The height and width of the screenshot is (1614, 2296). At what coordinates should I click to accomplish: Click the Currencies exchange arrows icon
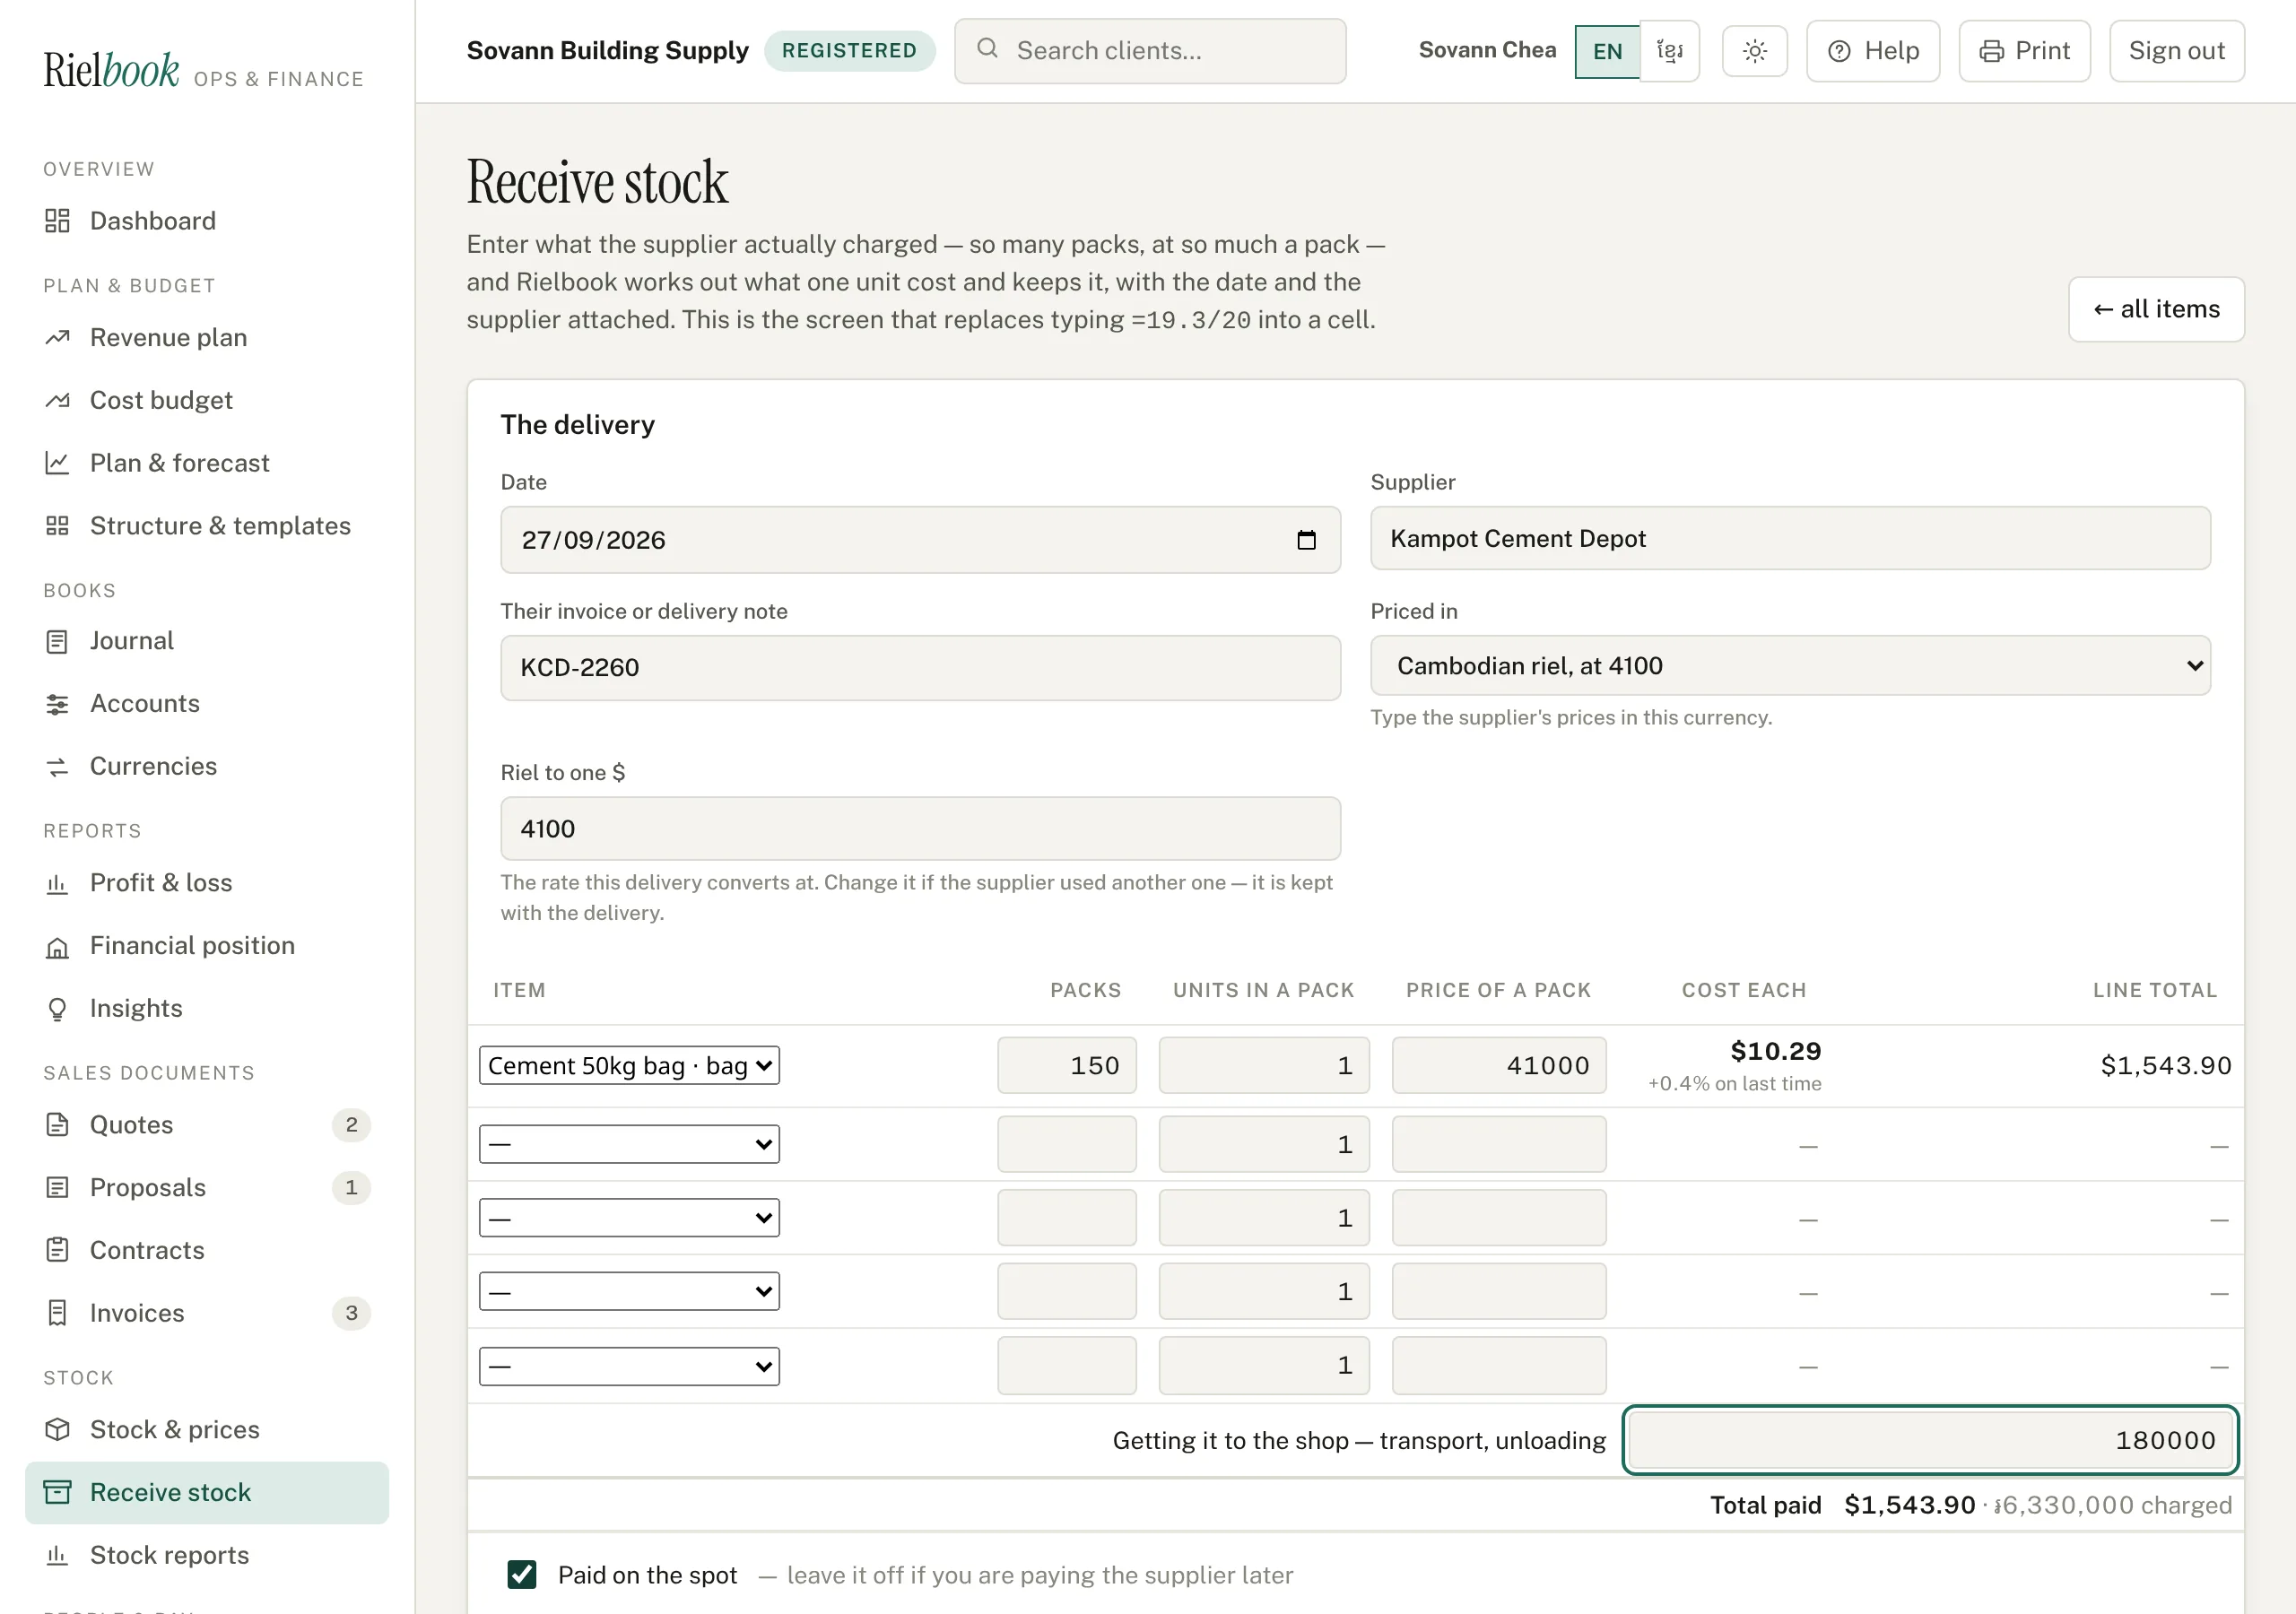57,767
